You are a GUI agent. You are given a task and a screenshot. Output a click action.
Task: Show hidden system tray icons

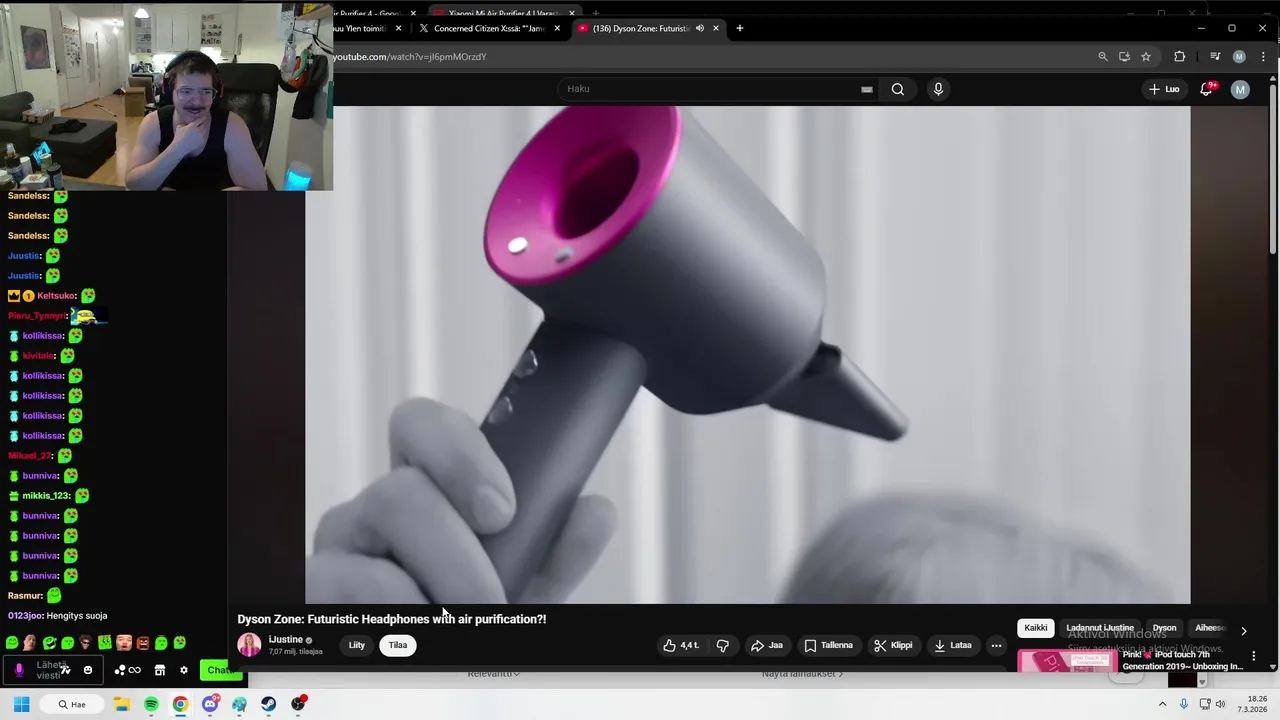click(x=1162, y=704)
